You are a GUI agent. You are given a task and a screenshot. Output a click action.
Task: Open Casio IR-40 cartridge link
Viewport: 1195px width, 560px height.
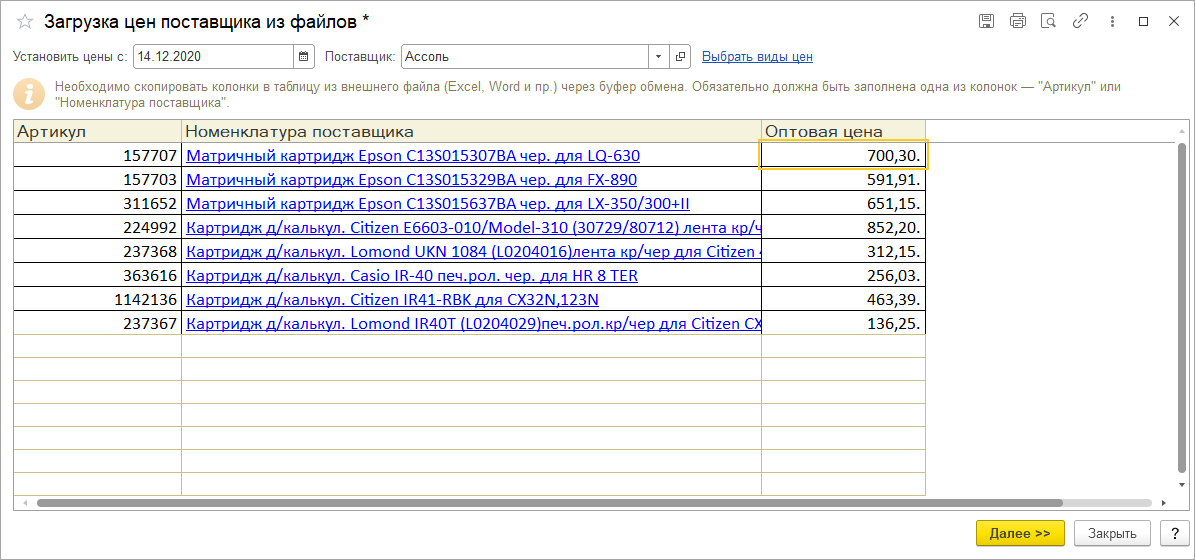(x=412, y=276)
